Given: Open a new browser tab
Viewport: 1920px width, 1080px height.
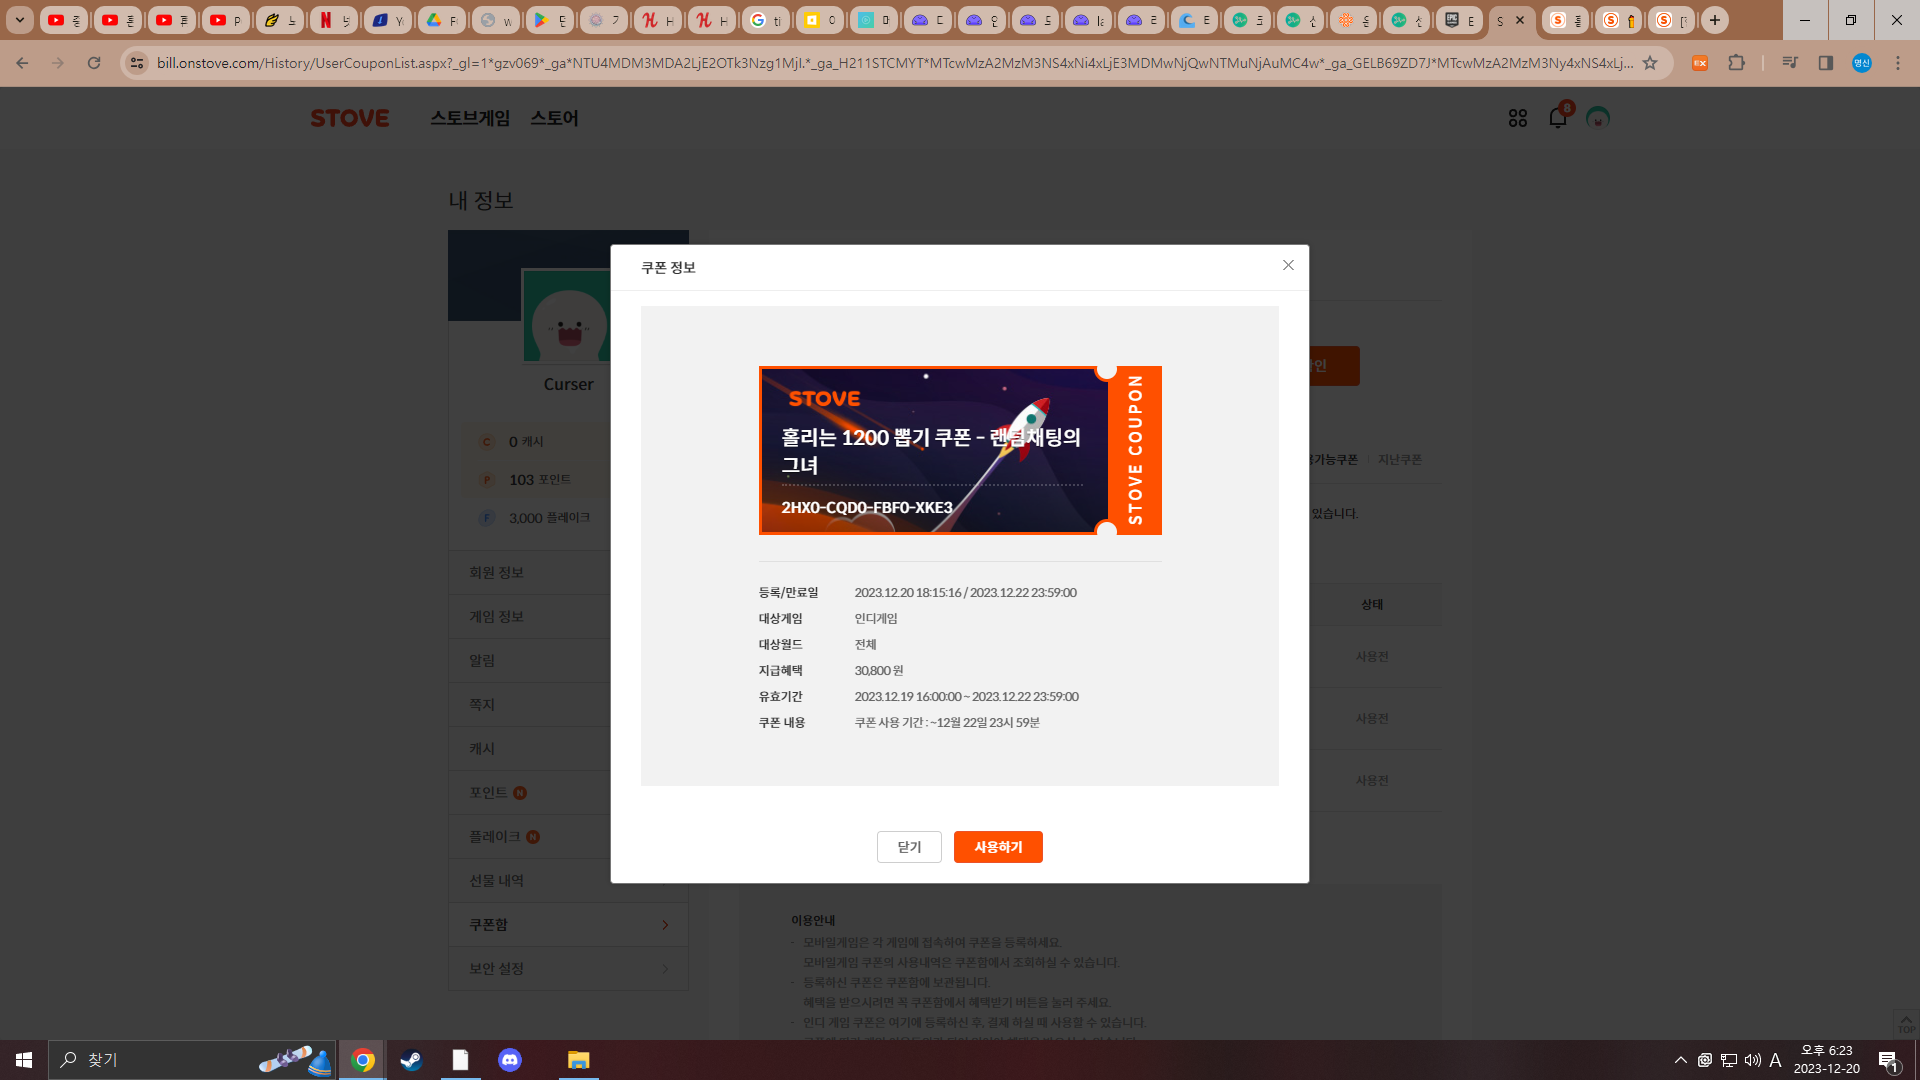Looking at the screenshot, I should (1715, 20).
